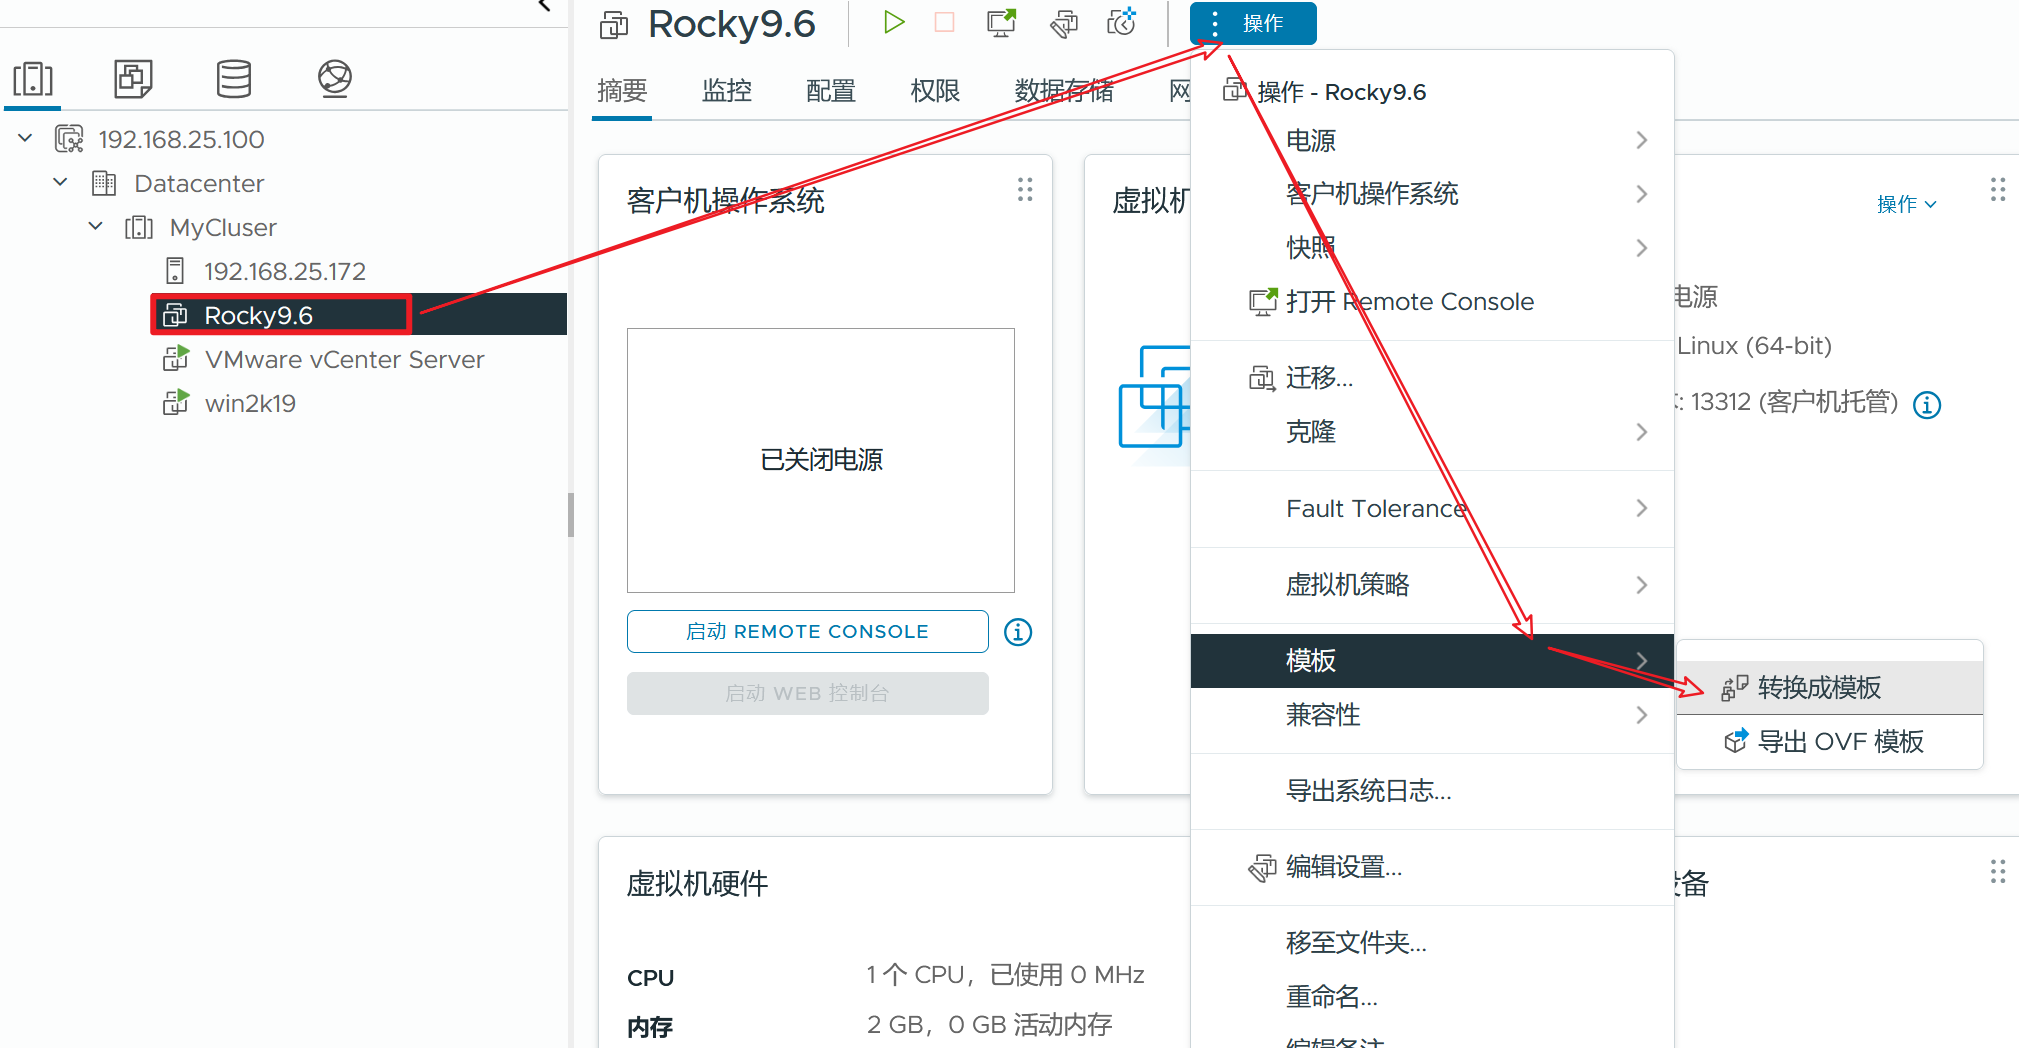
Task: Click the 操作 actions button
Action: tap(1253, 23)
